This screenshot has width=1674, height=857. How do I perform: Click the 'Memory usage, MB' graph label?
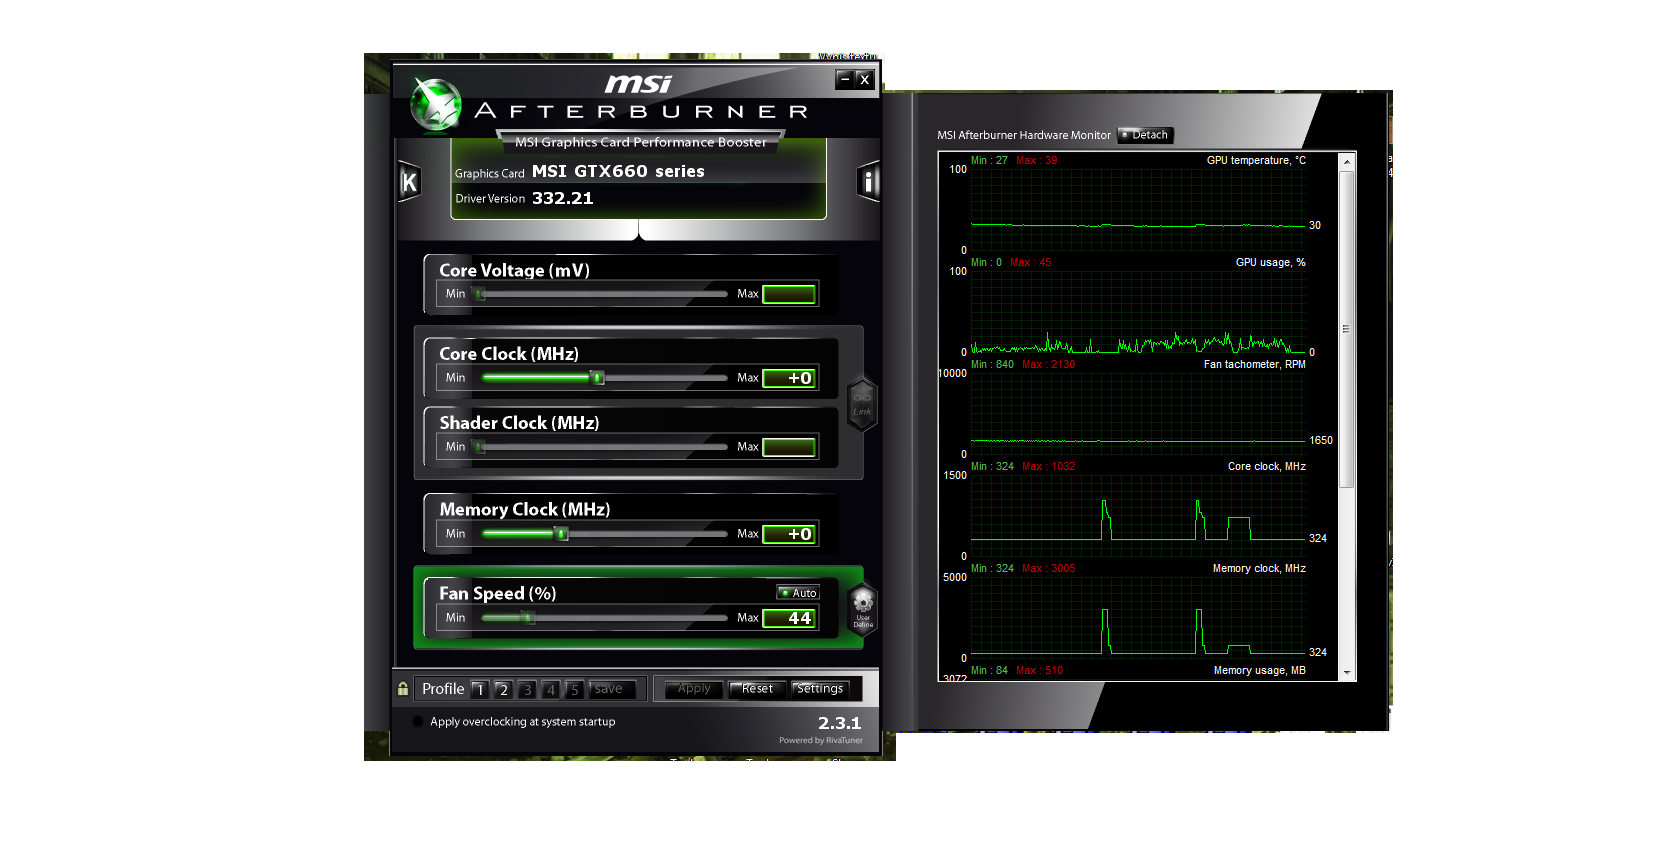click(1260, 670)
